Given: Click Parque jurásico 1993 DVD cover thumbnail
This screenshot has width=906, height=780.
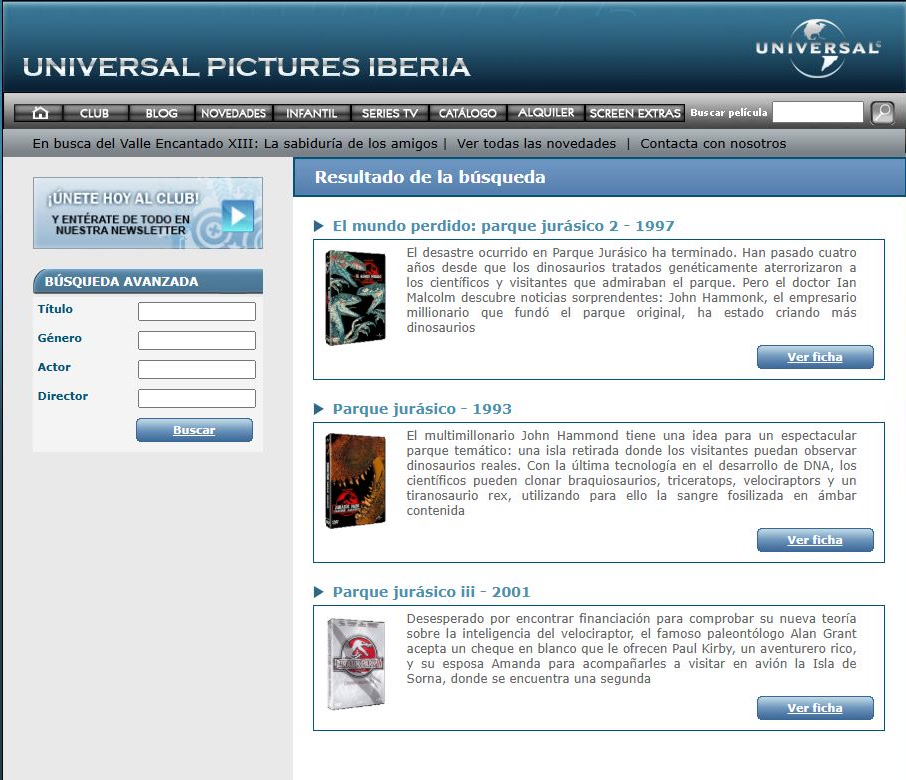Looking at the screenshot, I should pos(355,480).
